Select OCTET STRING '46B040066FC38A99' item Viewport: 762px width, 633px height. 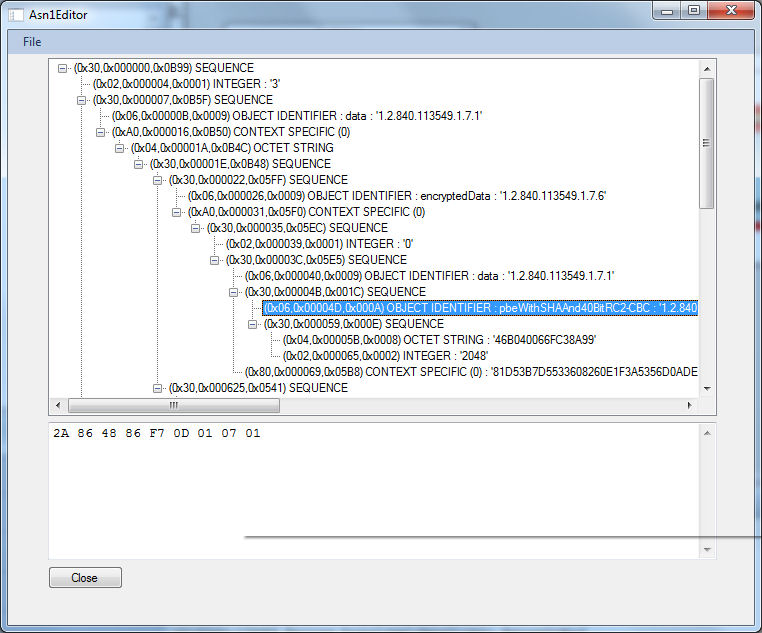point(440,340)
